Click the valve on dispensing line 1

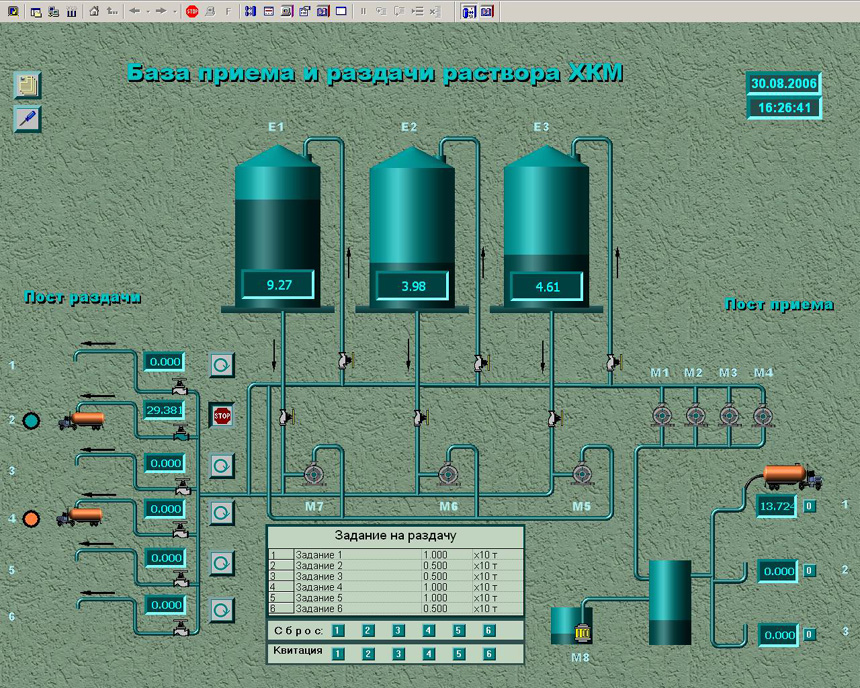[x=179, y=387]
